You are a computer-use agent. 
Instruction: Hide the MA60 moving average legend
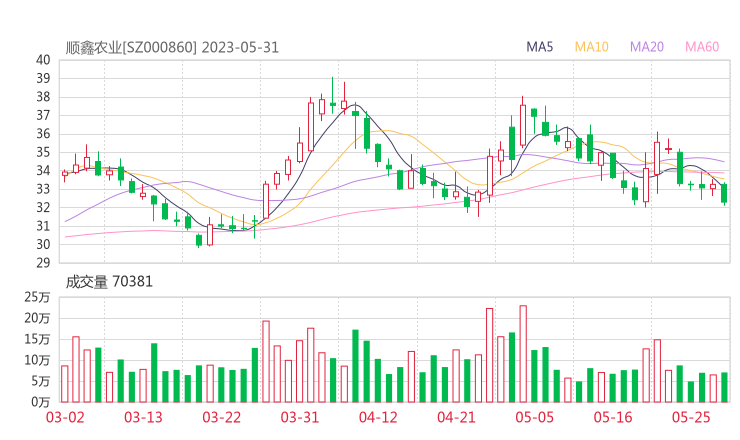coord(702,47)
